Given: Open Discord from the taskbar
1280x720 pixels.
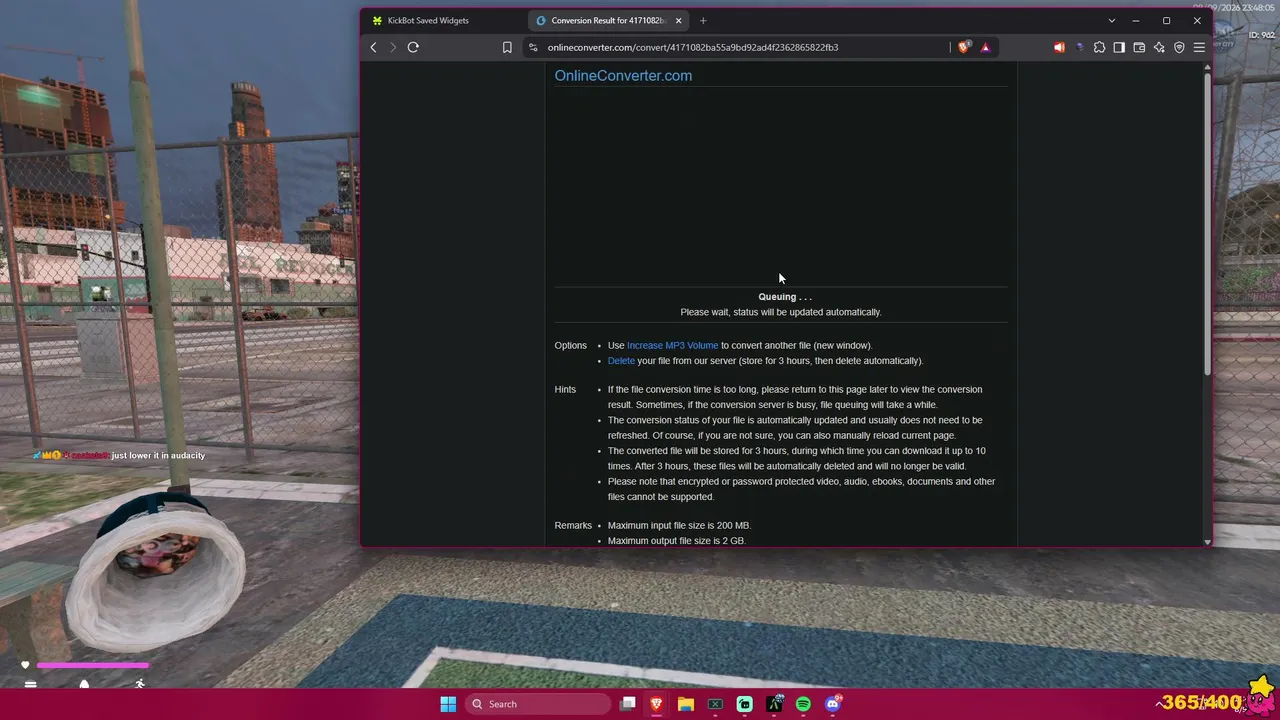Looking at the screenshot, I should [x=833, y=704].
